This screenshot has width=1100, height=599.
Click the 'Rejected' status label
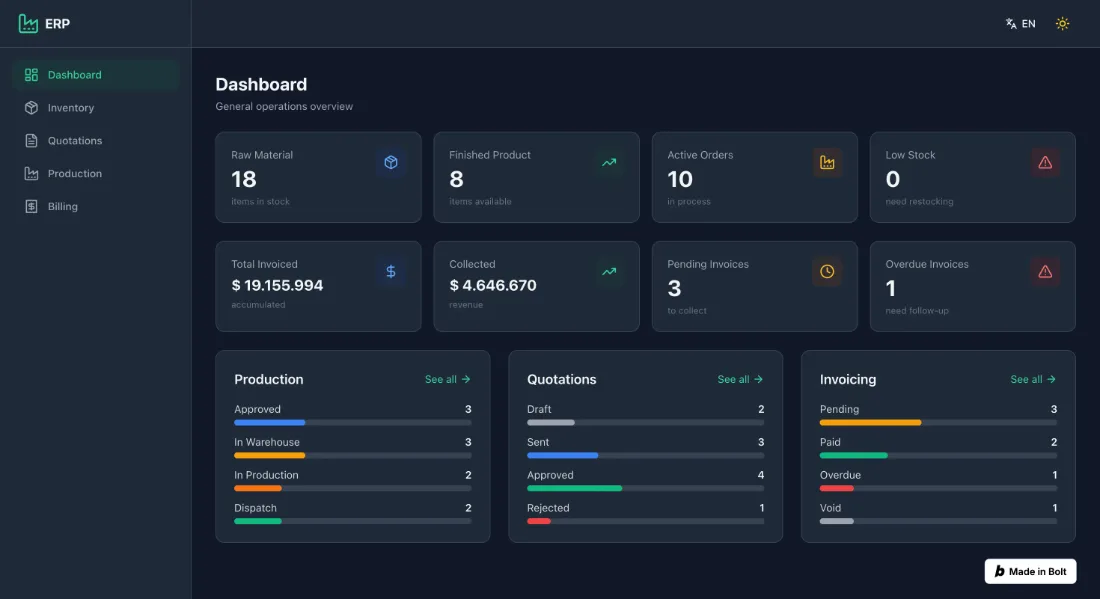548,509
